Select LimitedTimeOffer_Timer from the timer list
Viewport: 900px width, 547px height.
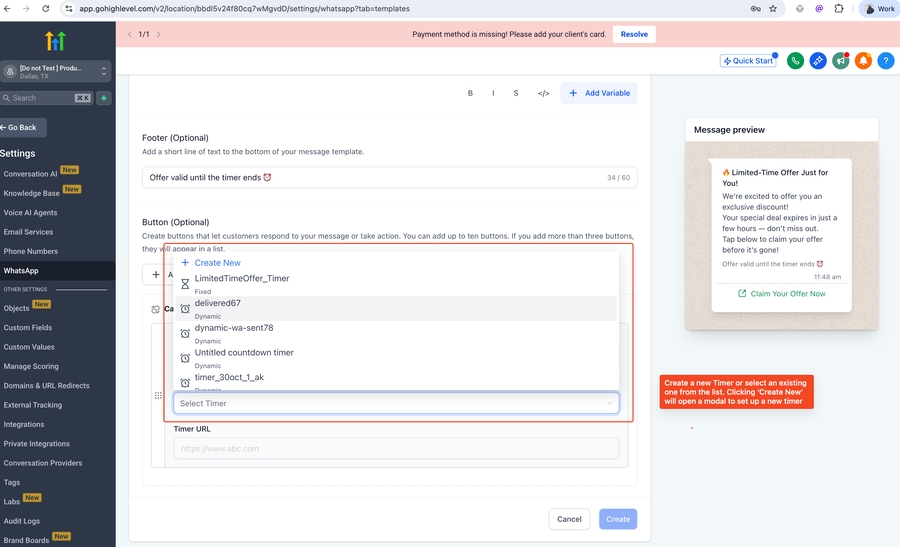[242, 279]
